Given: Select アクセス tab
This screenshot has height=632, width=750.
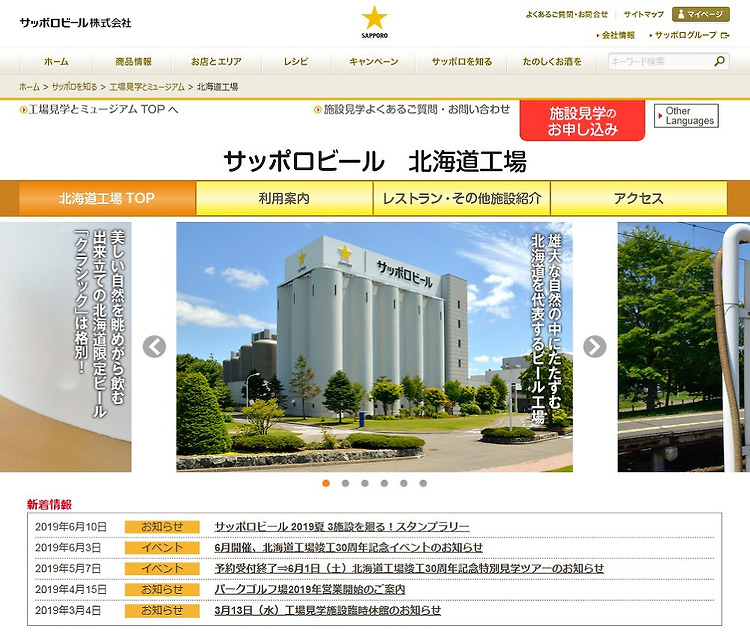Looking at the screenshot, I should pos(639,198).
